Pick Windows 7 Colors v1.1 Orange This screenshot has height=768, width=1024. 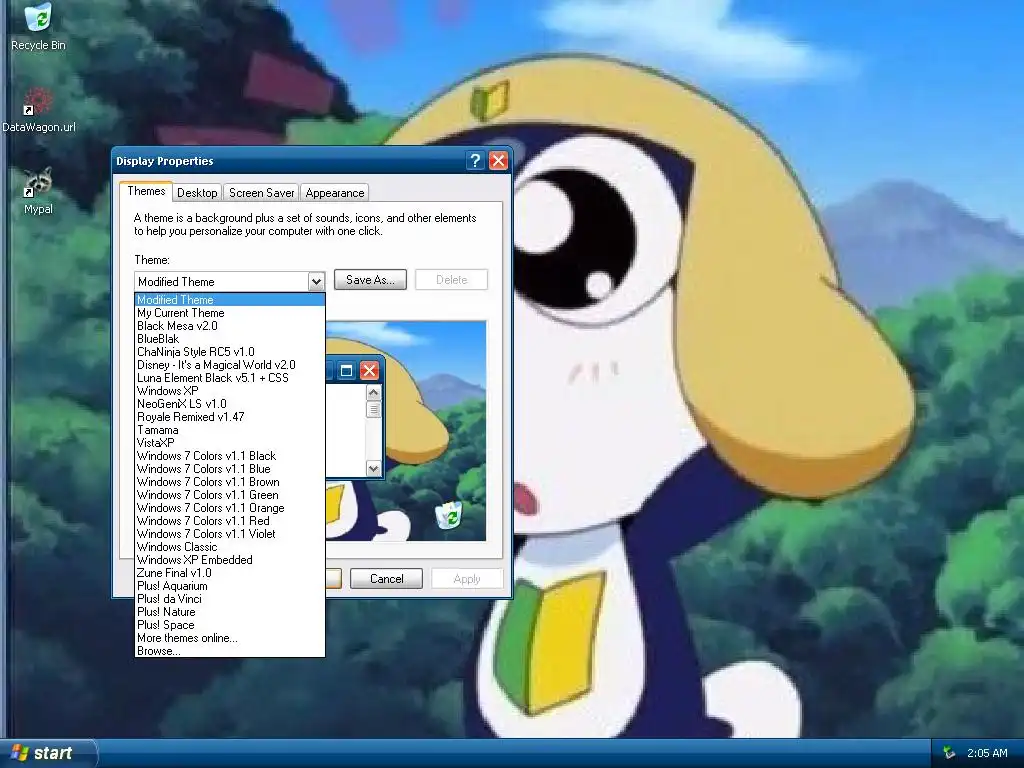tap(229, 508)
